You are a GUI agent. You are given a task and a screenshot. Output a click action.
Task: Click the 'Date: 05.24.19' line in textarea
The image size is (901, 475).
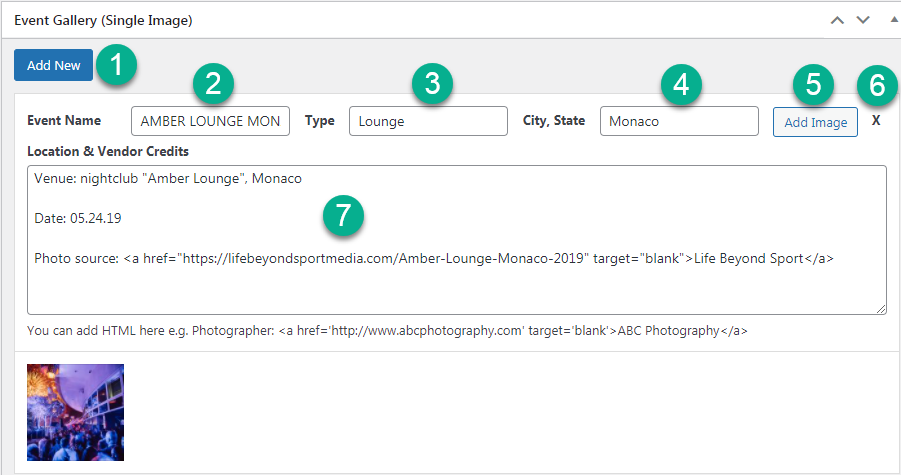(x=78, y=218)
